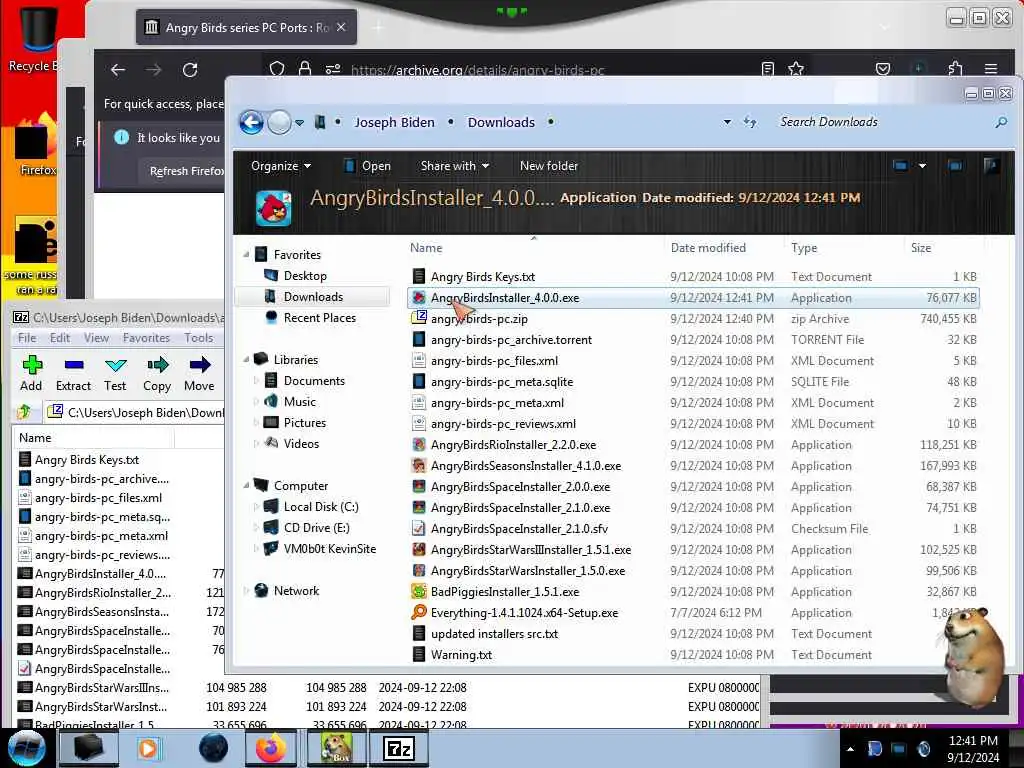The height and width of the screenshot is (768, 1024).
Task: Collapse the Libraries tree group
Action: 246,359
